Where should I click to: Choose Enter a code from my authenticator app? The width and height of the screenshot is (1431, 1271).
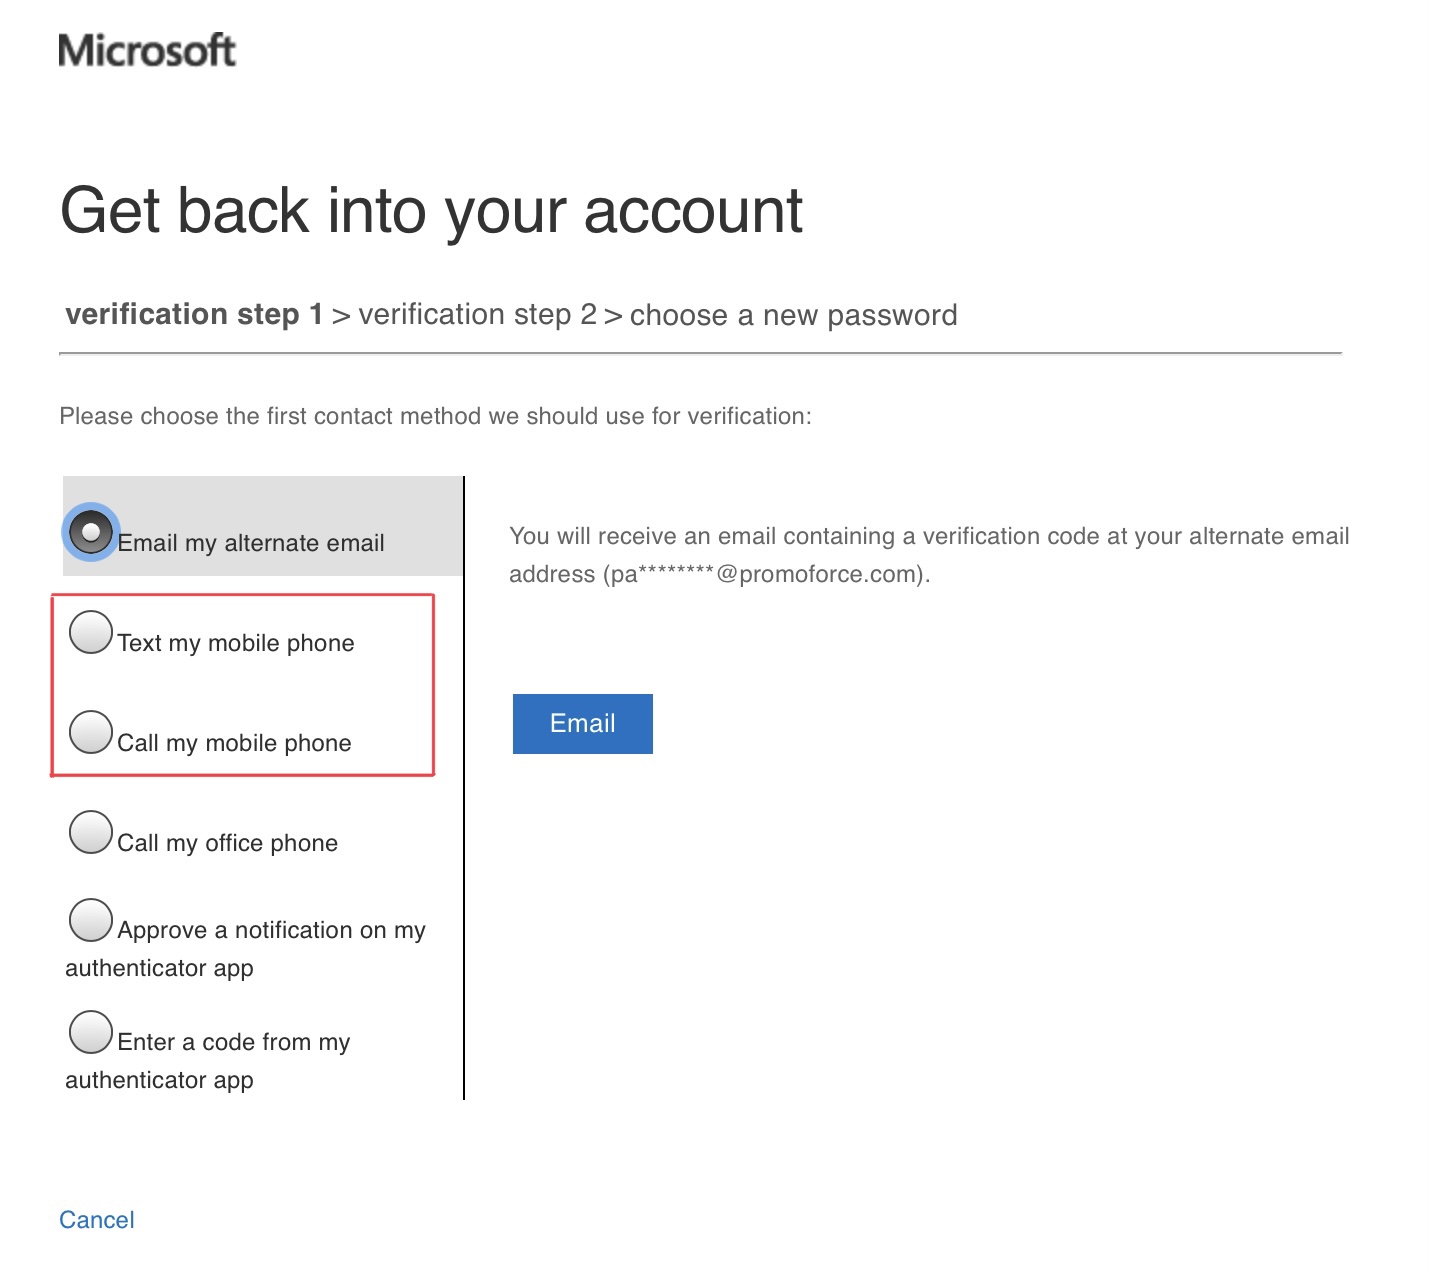91,1032
